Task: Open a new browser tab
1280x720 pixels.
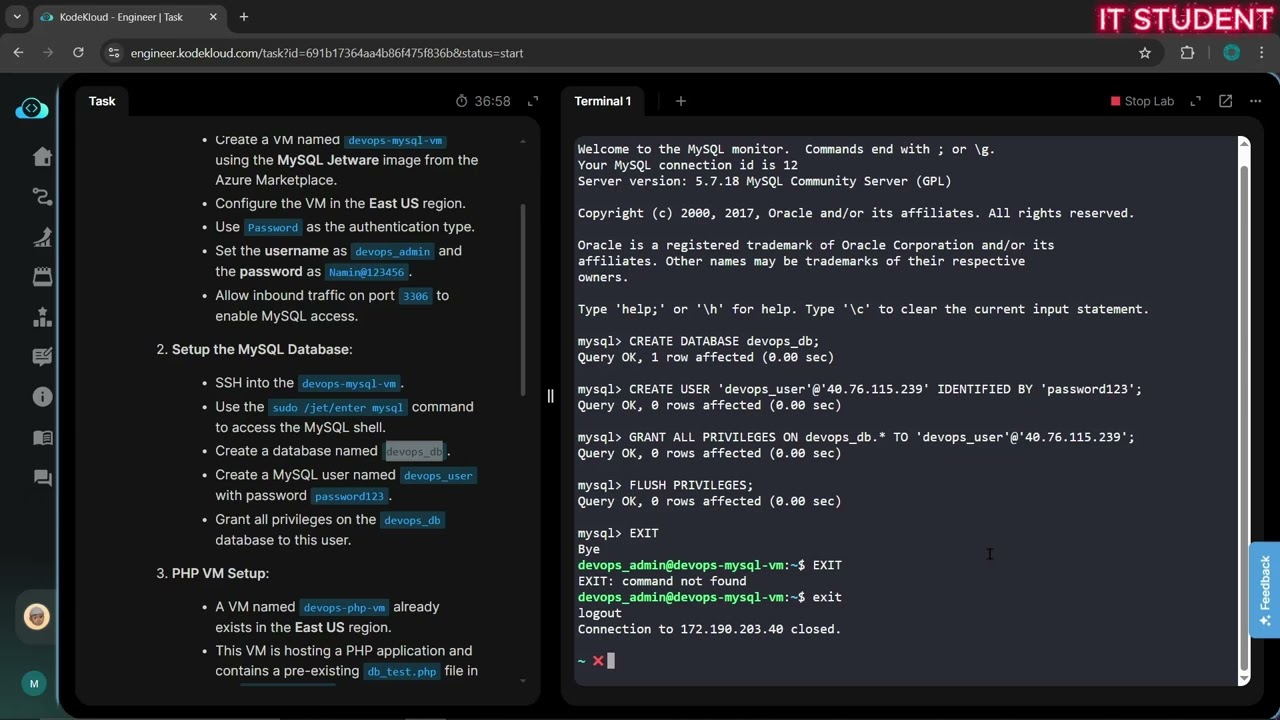Action: coord(244,17)
